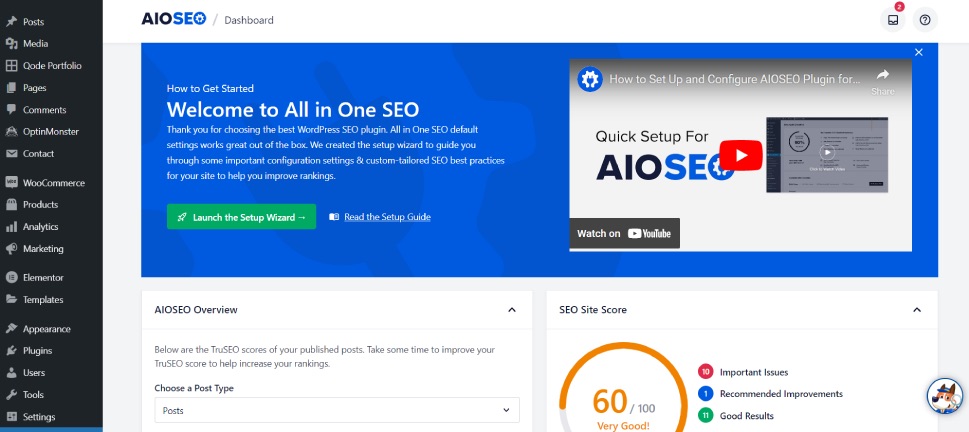The height and width of the screenshot is (432, 969).
Task: Click the red Important Issues badge
Action: point(705,372)
